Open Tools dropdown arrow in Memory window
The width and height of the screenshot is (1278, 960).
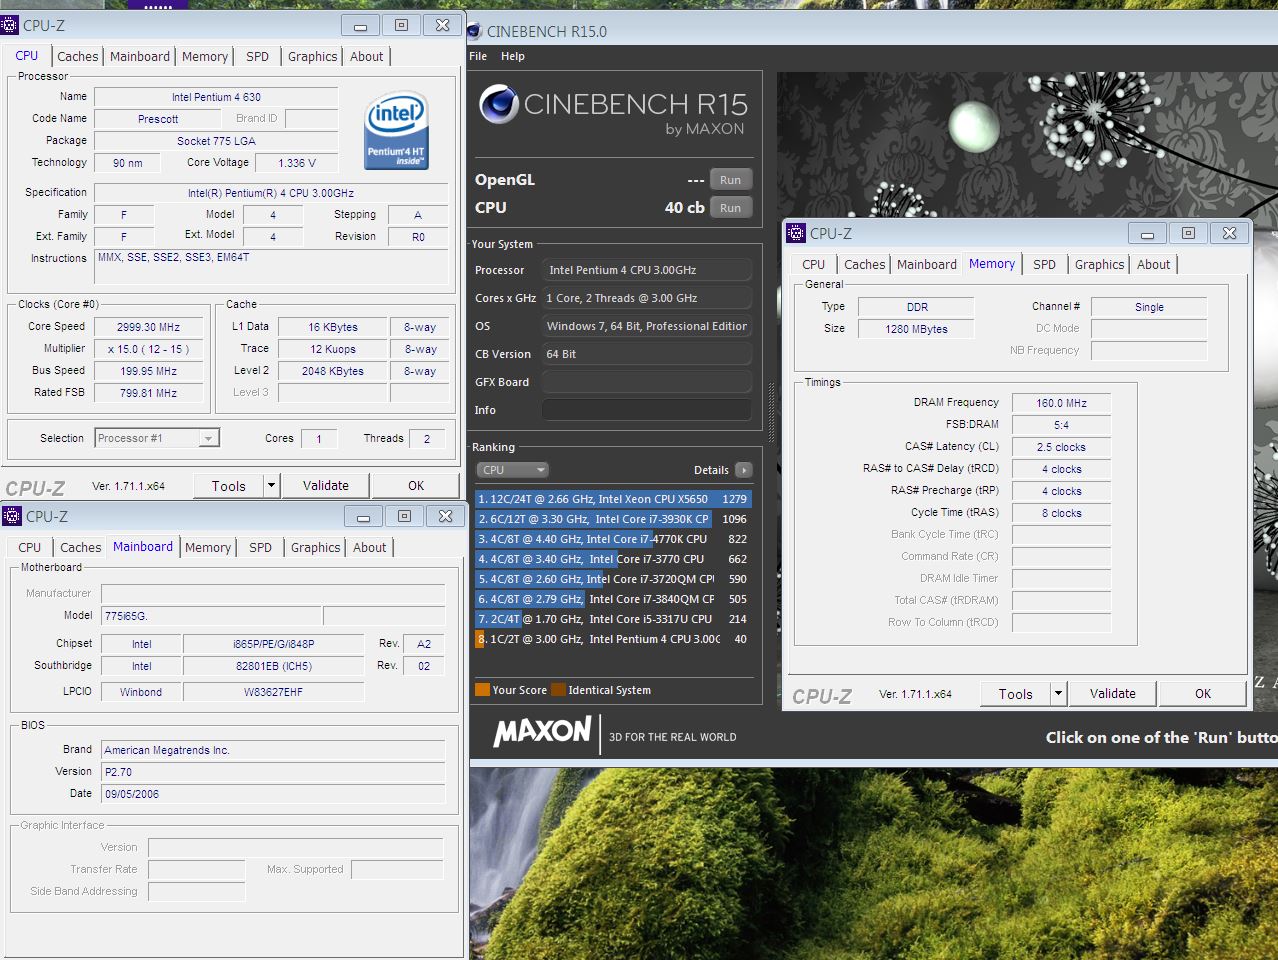[1058, 693]
